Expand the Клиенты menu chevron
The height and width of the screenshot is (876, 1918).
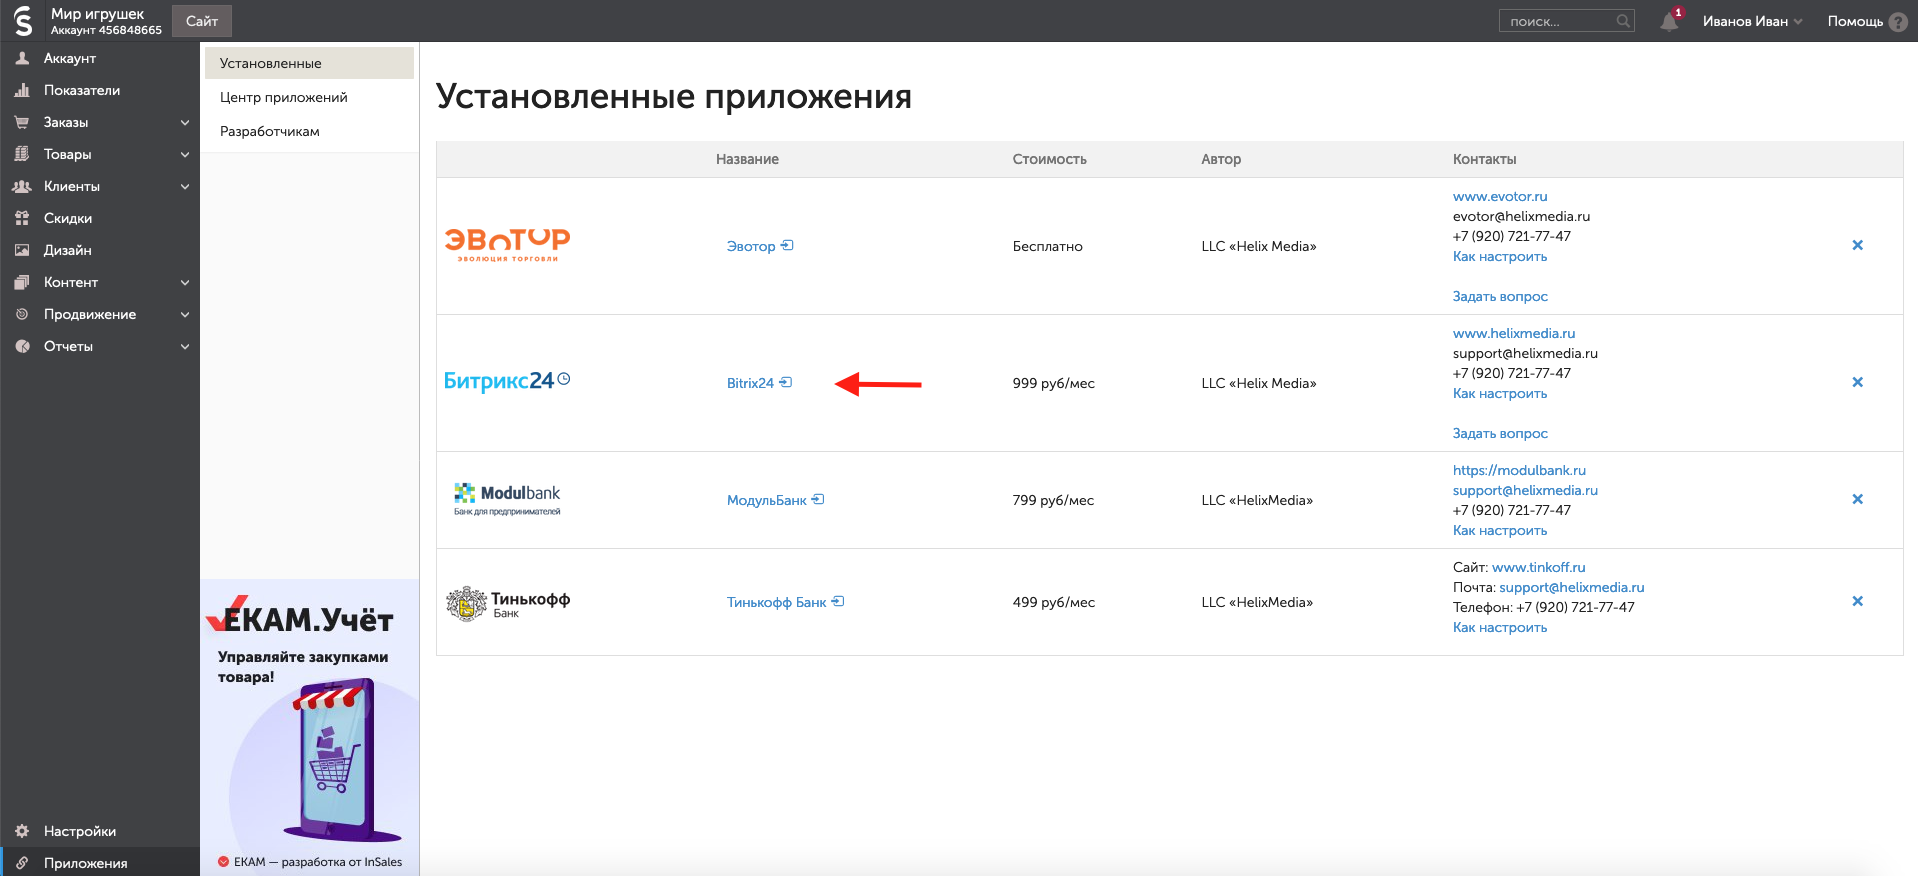[x=185, y=186]
